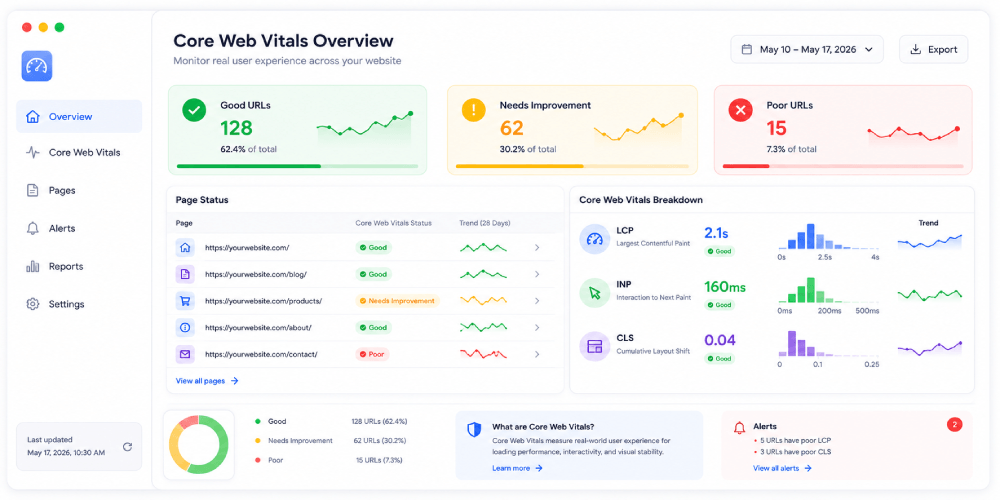Click the download icon on Export button
This screenshot has width=1000, height=500.
click(916, 49)
